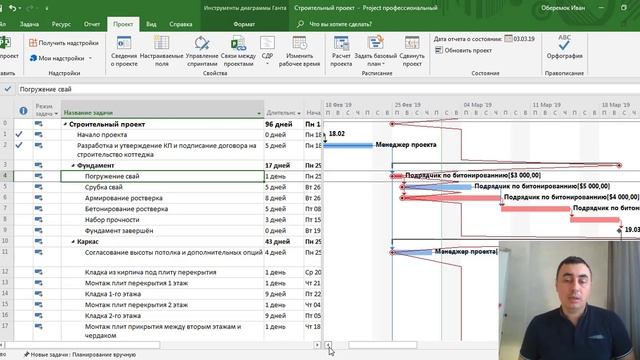Click the 96 дней duration cell
Viewport: 640px width, 360px height.
[x=284, y=124]
